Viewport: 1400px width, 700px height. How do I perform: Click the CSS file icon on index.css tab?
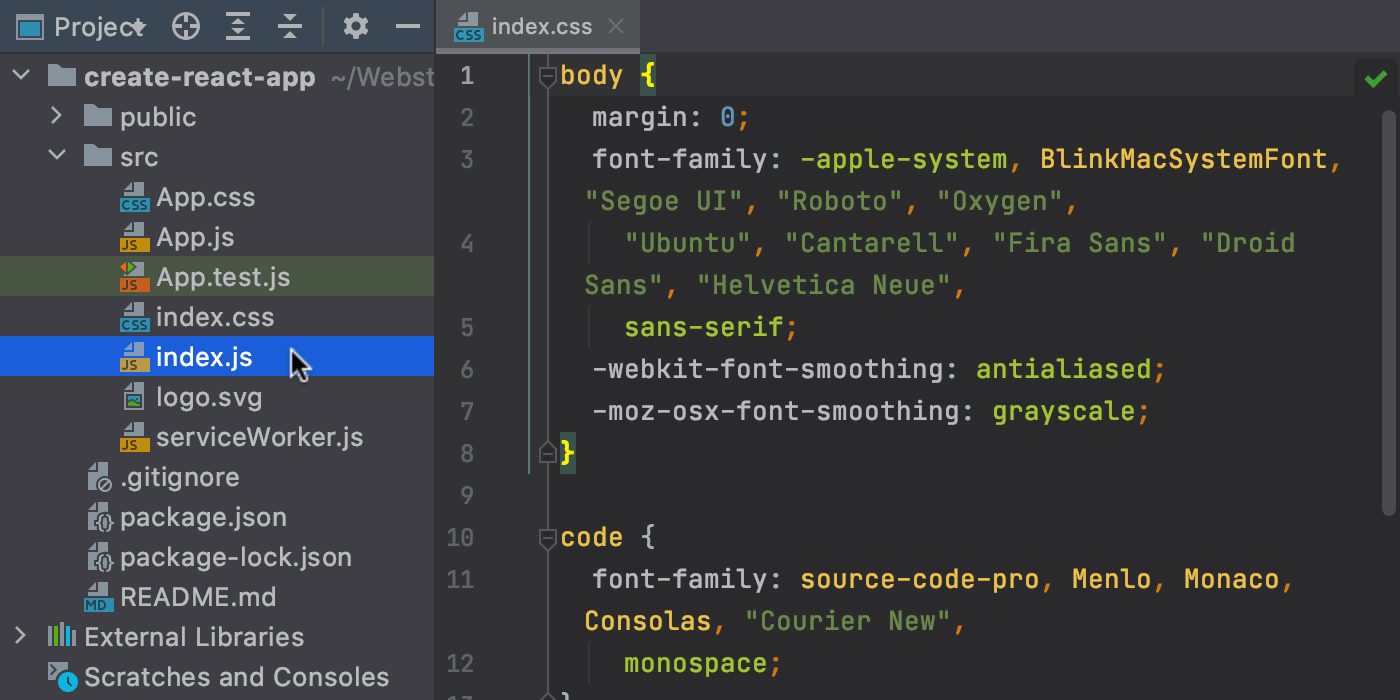coord(468,27)
